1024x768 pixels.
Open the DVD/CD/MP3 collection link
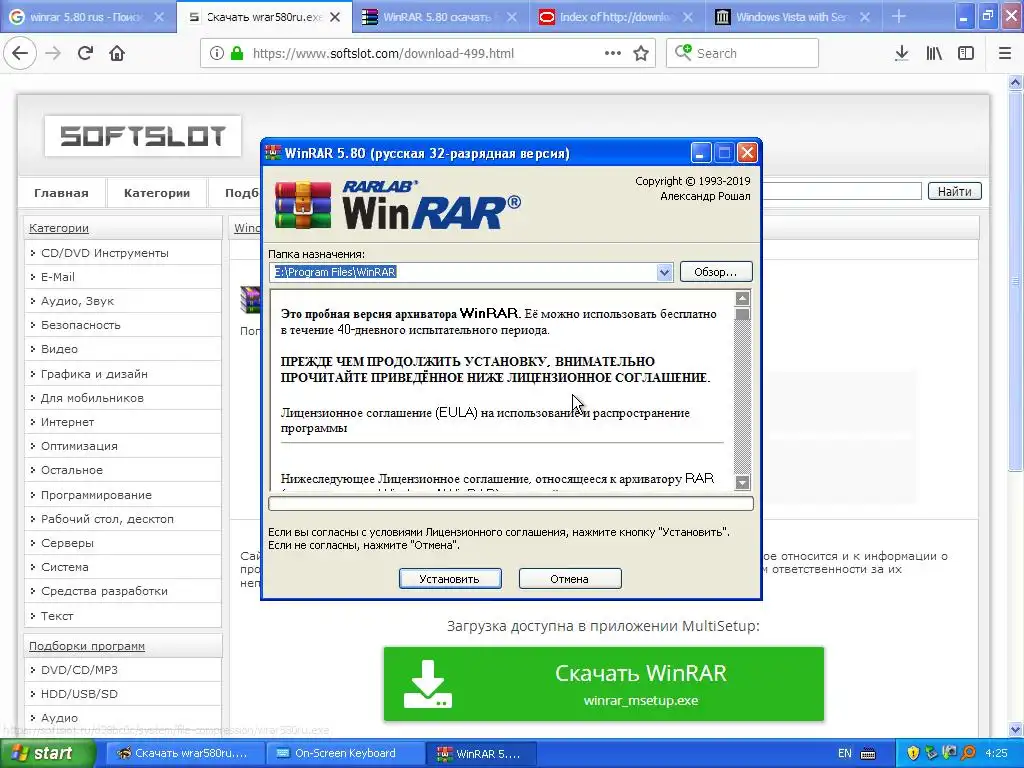[x=79, y=669]
